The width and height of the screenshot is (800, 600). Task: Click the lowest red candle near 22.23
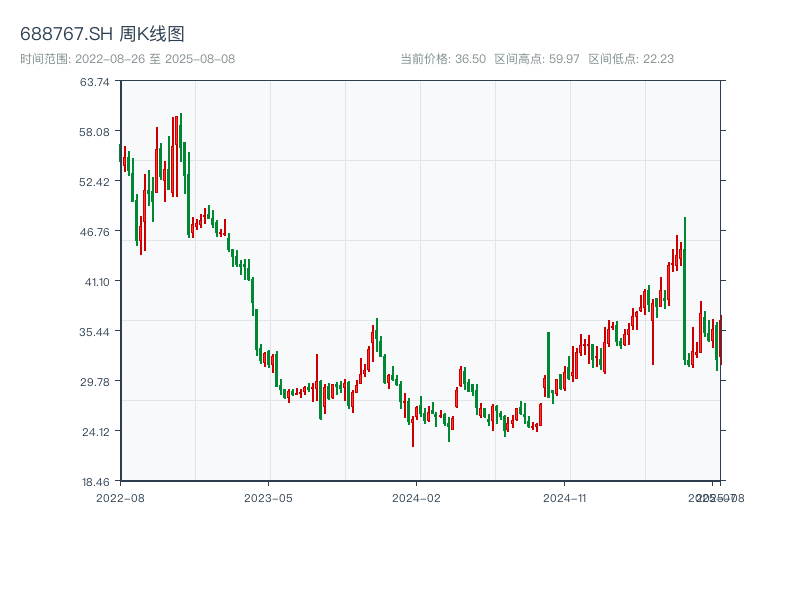coord(412,432)
